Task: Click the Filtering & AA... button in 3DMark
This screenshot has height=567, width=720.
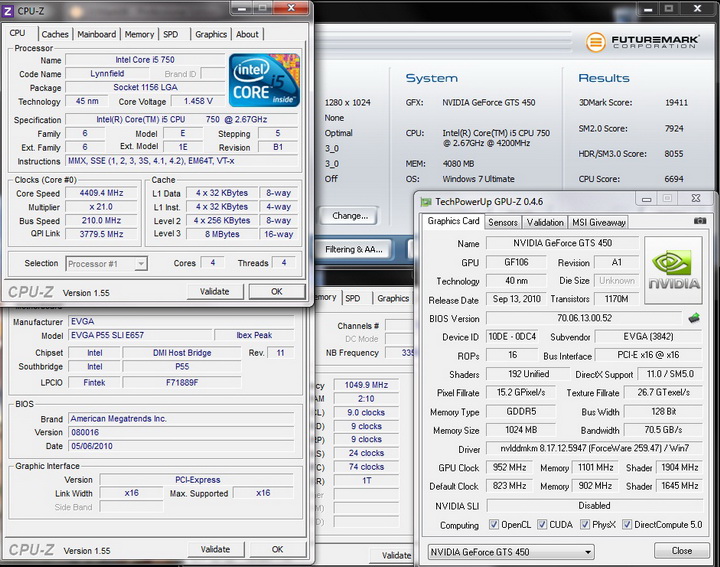Action: [354, 249]
